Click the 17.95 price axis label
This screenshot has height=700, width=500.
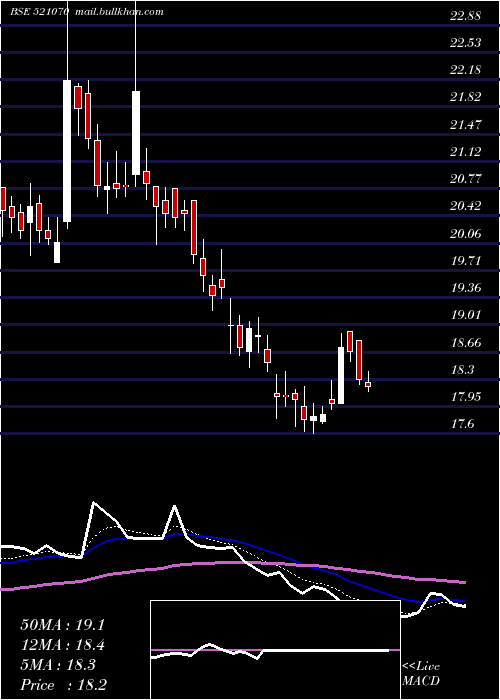[x=465, y=397]
